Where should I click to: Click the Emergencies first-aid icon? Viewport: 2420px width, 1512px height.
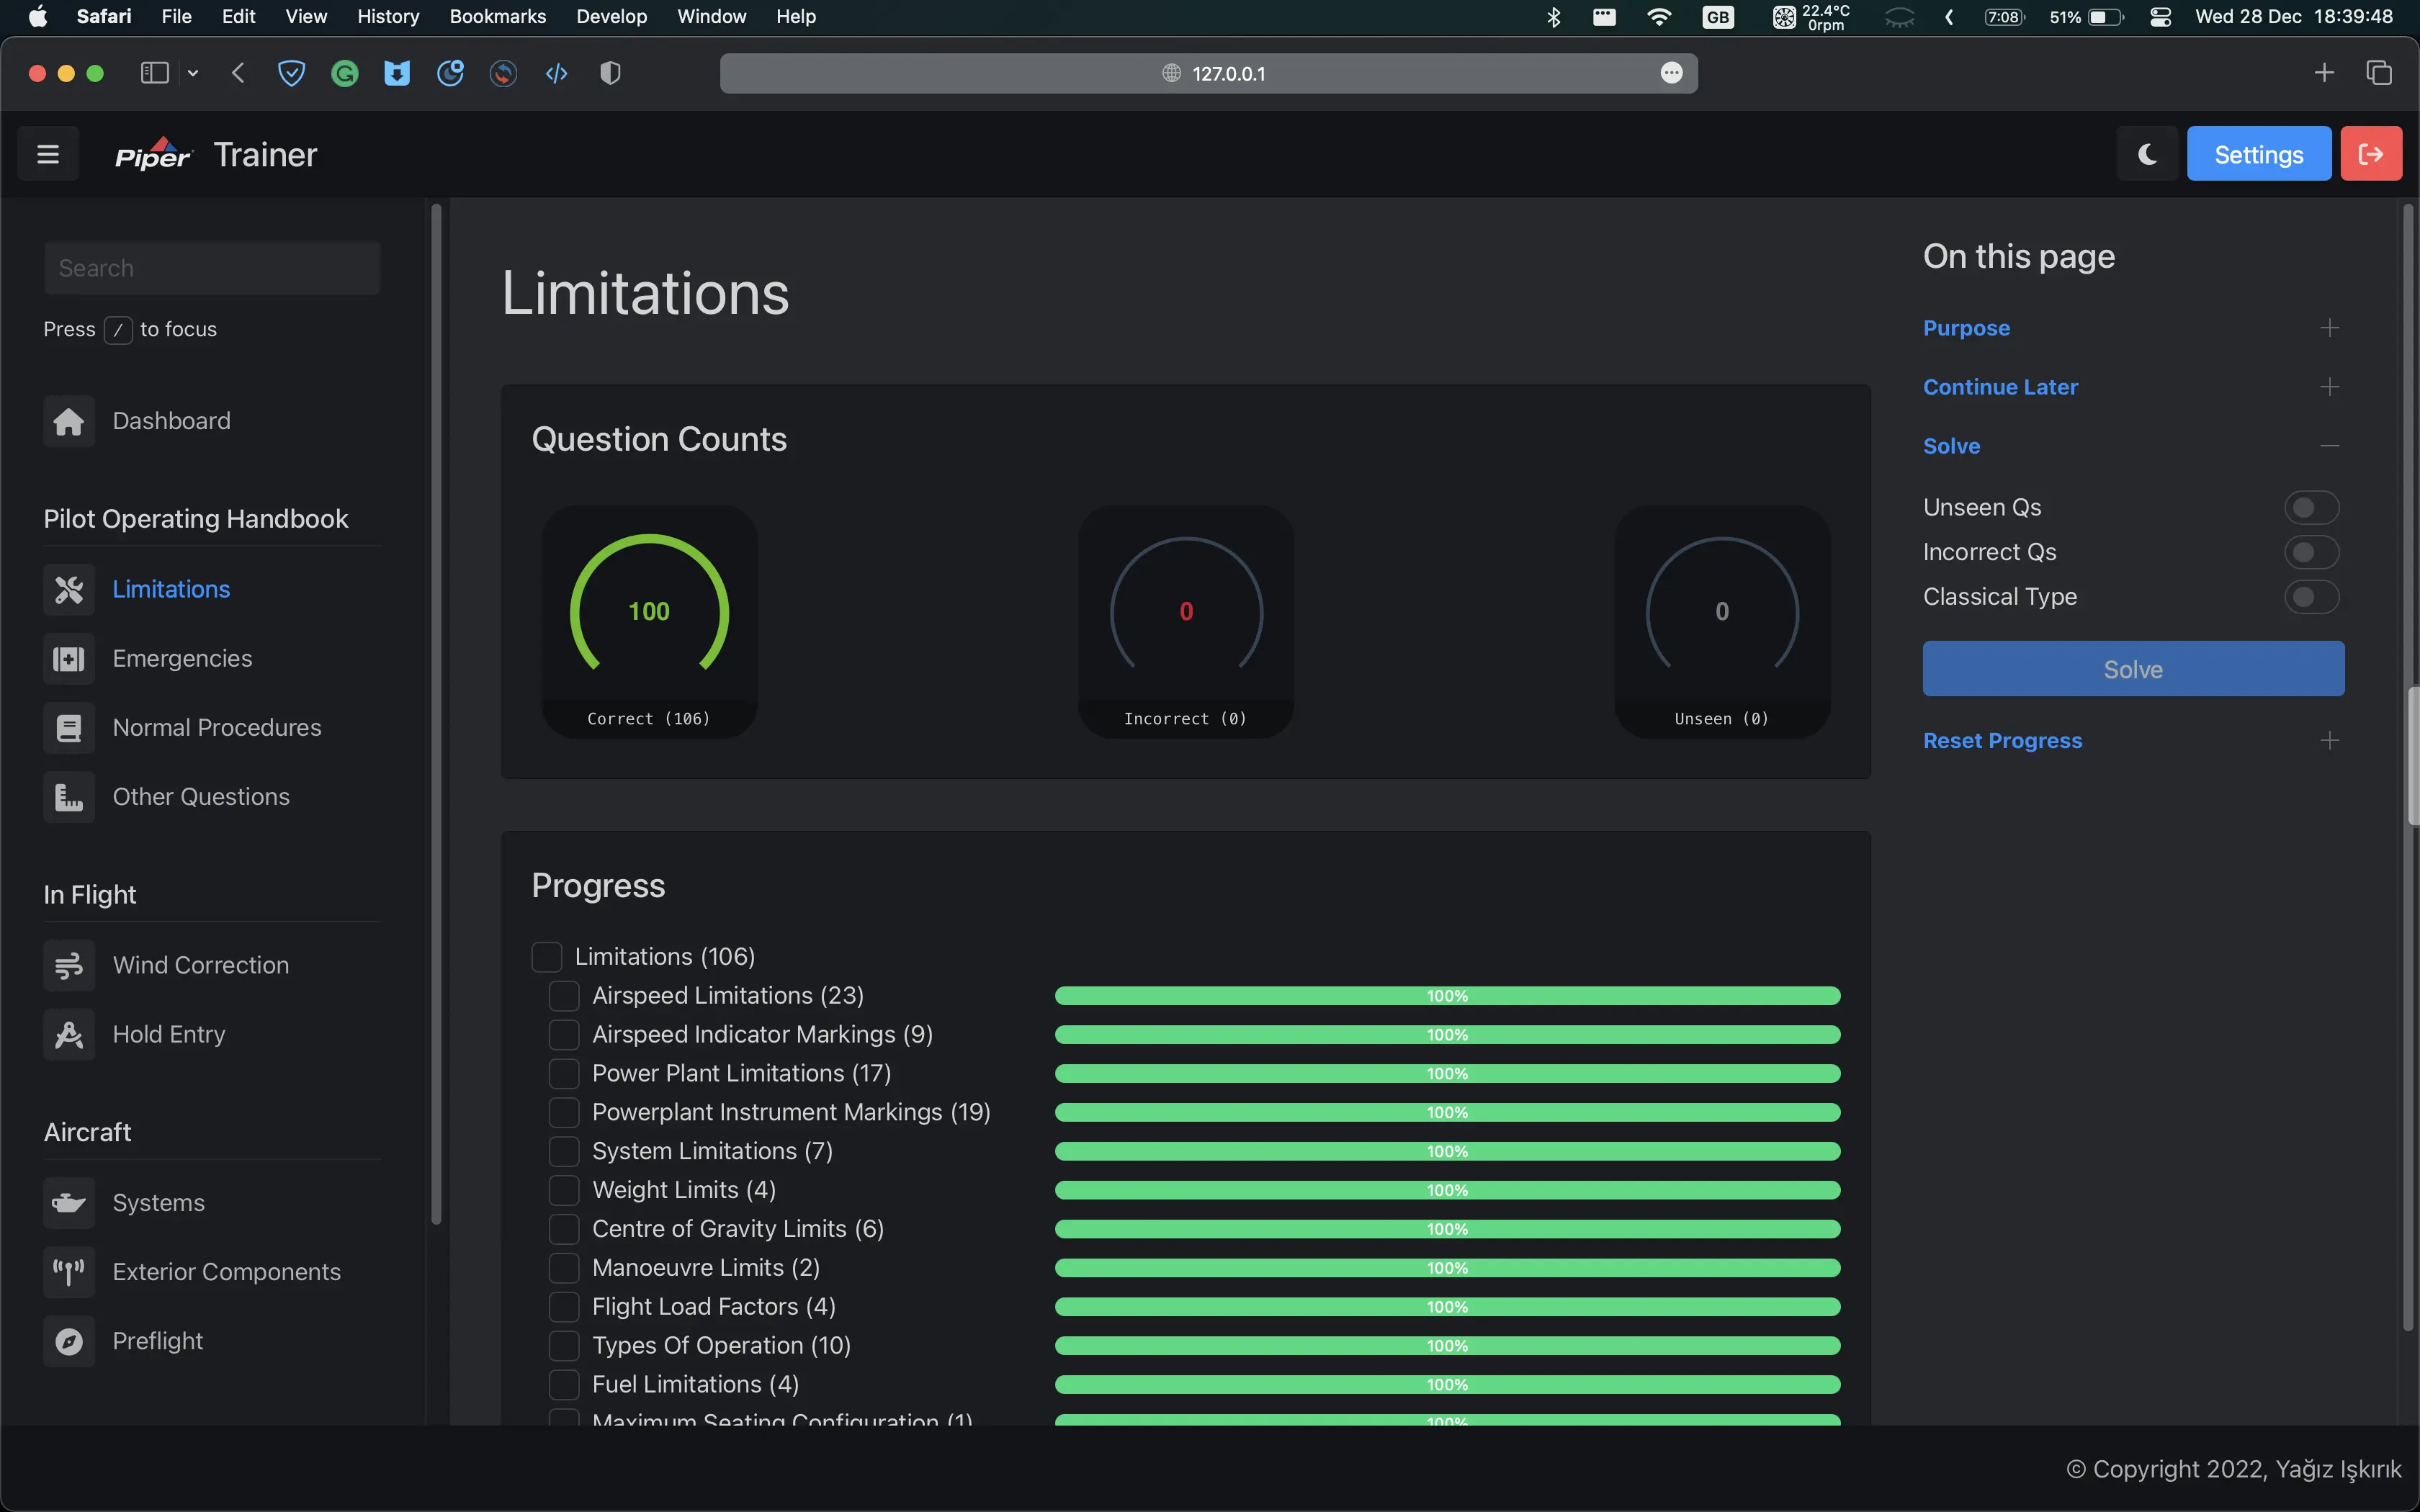pos(69,658)
